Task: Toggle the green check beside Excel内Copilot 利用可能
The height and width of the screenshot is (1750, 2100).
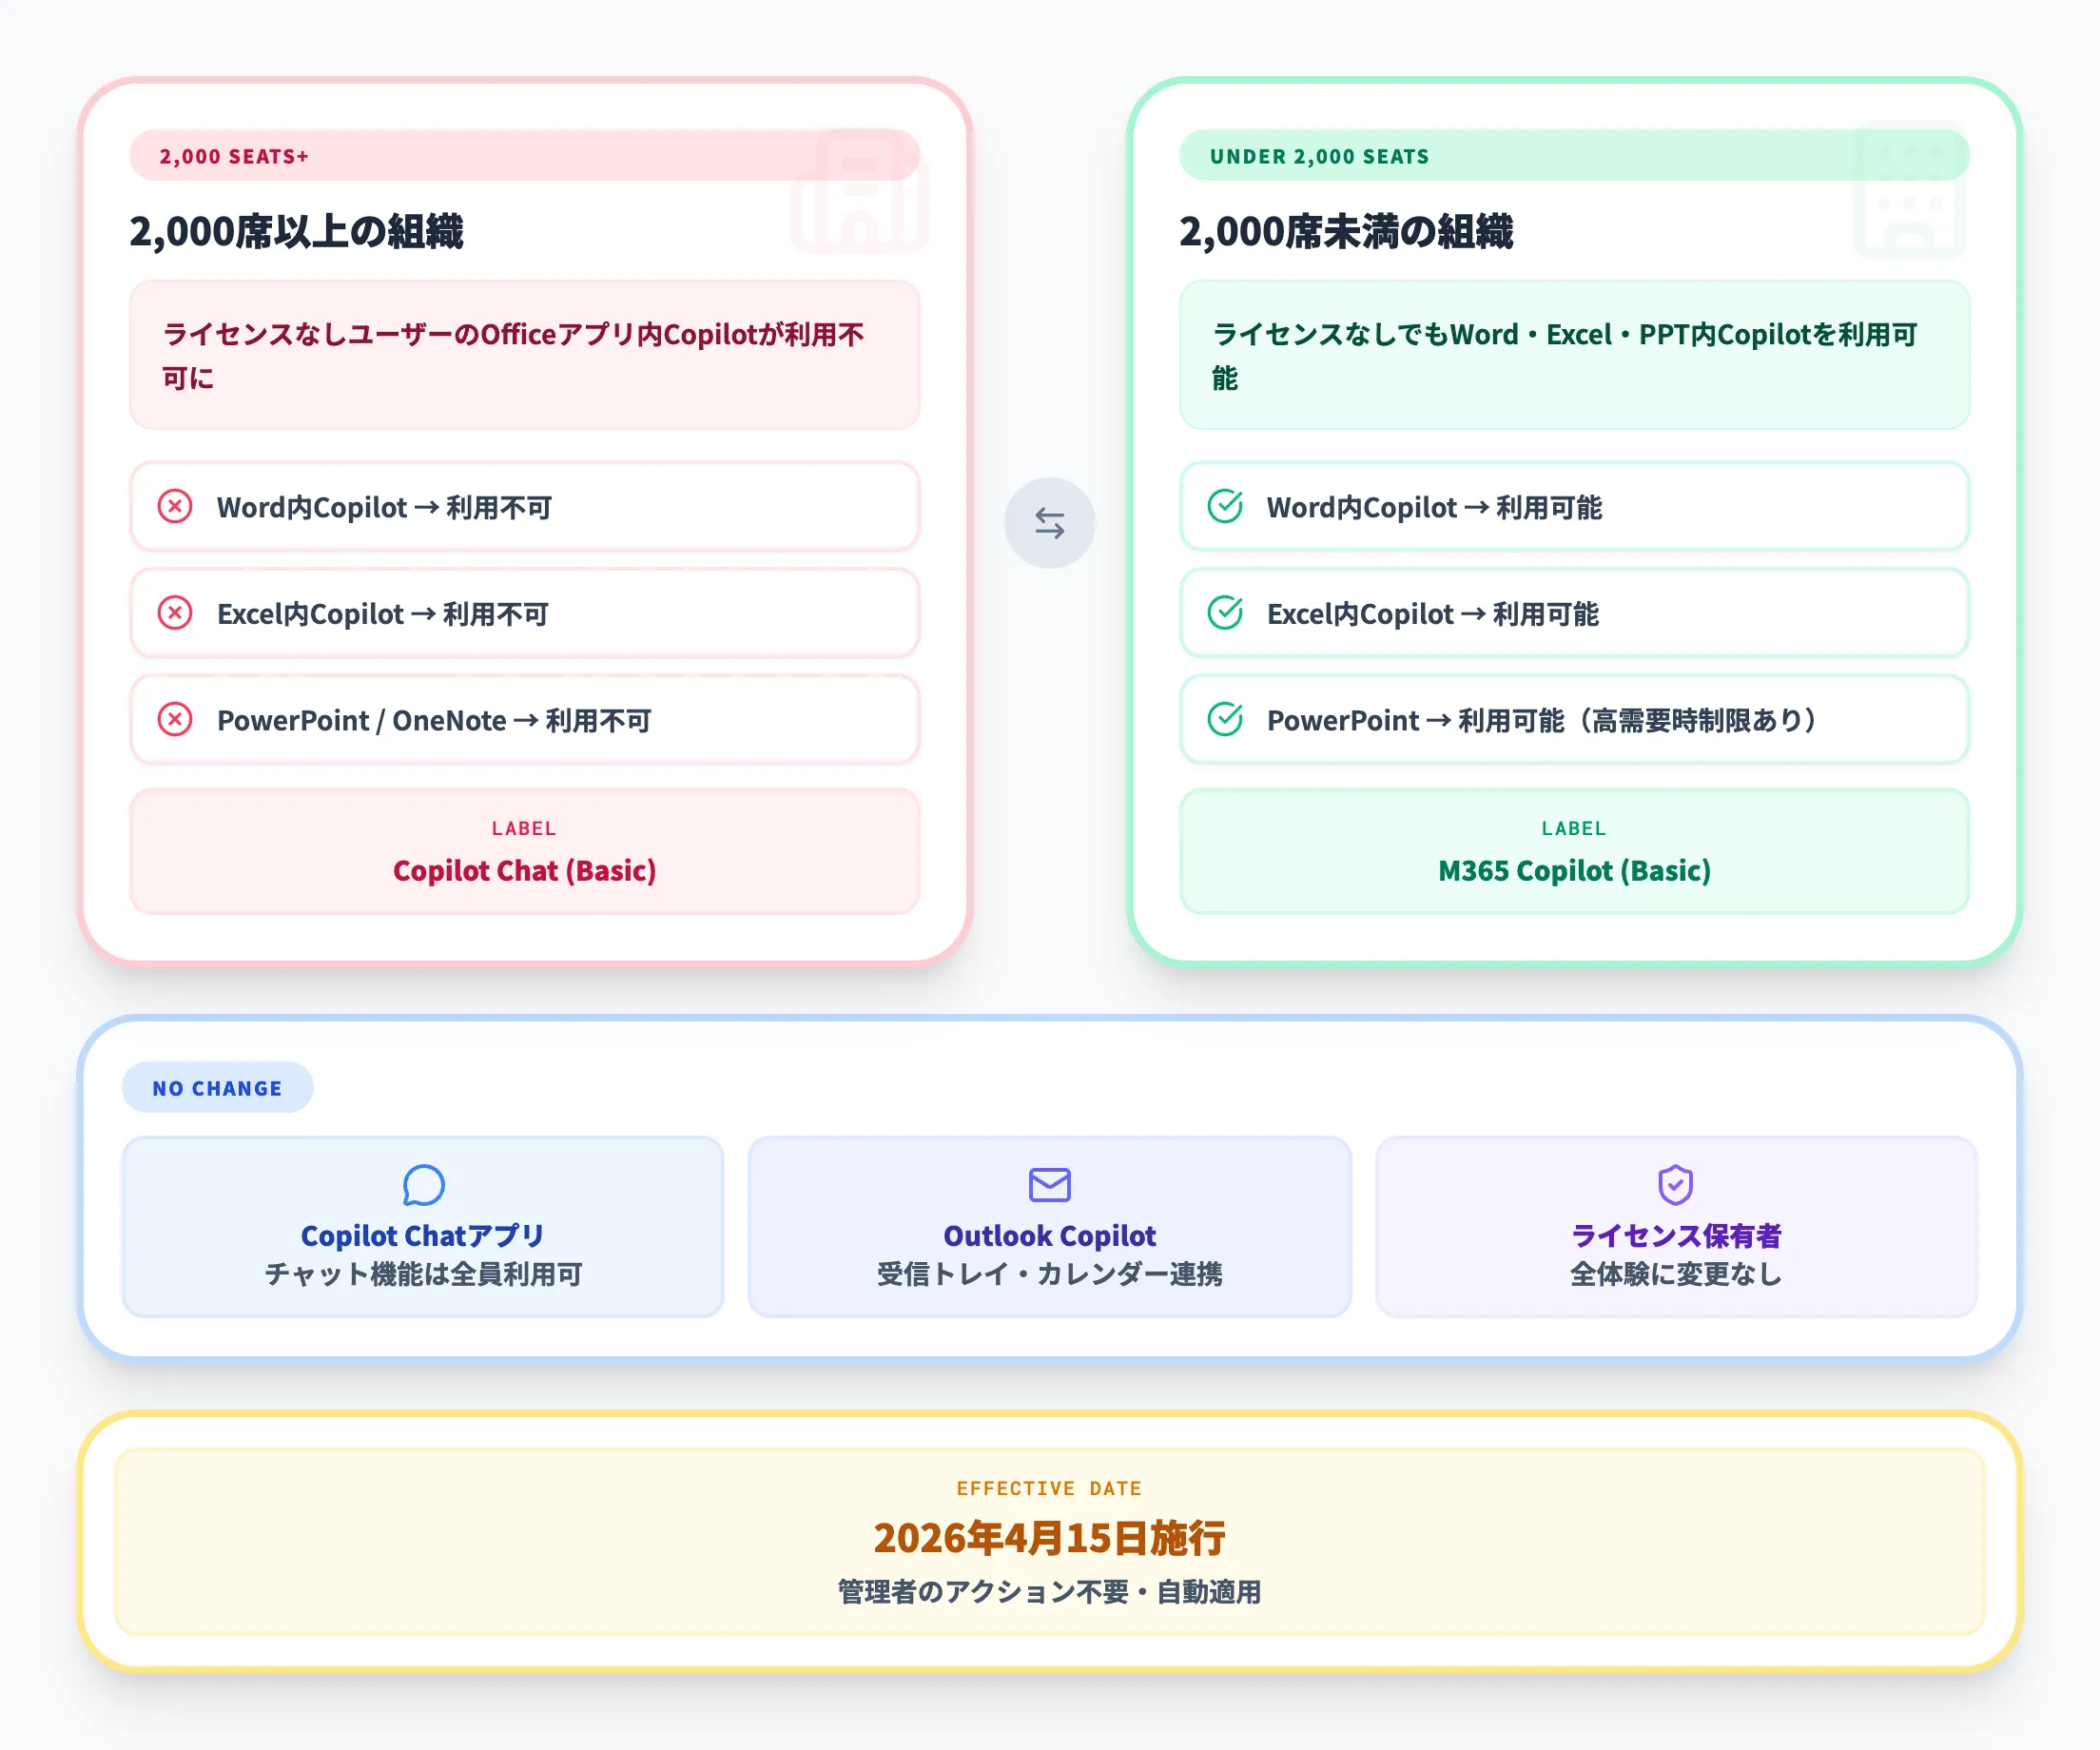Action: (1228, 614)
